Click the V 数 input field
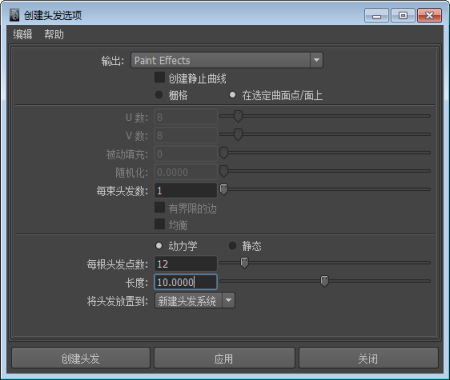The height and width of the screenshot is (380, 450). coord(186,135)
